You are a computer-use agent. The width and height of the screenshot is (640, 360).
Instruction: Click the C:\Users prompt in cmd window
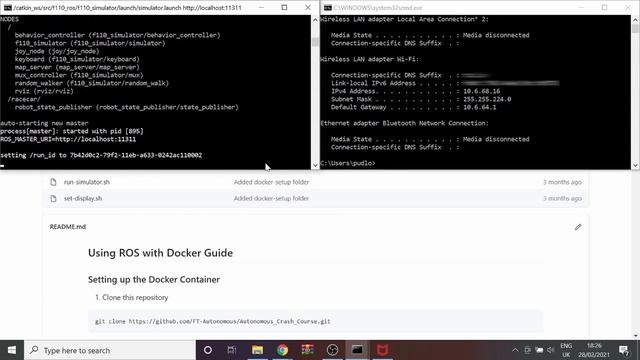347,163
